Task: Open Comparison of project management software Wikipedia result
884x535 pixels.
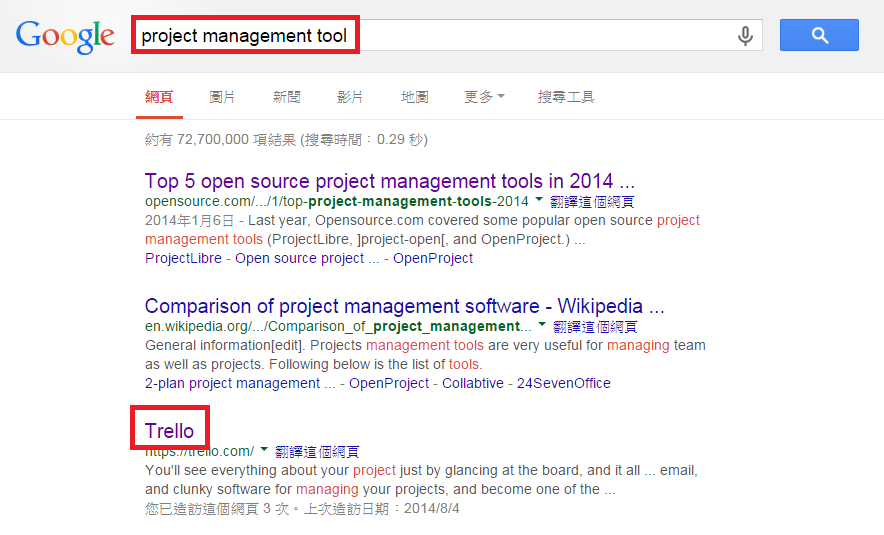Action: 404,306
